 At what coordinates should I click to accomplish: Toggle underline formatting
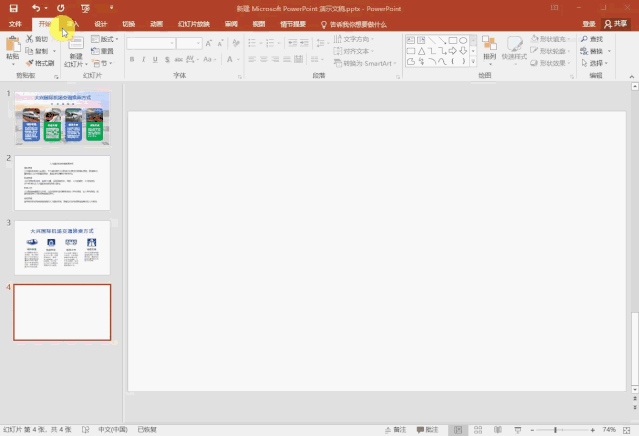pyautogui.click(x=155, y=59)
